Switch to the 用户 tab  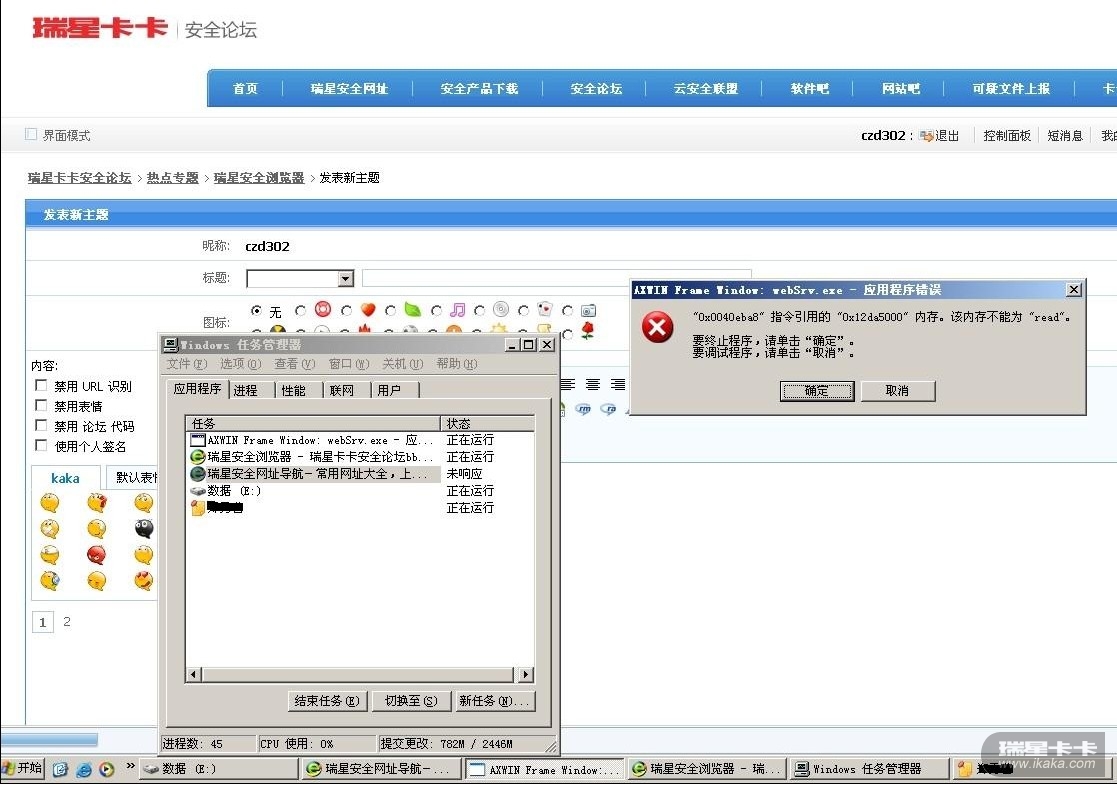click(x=389, y=390)
